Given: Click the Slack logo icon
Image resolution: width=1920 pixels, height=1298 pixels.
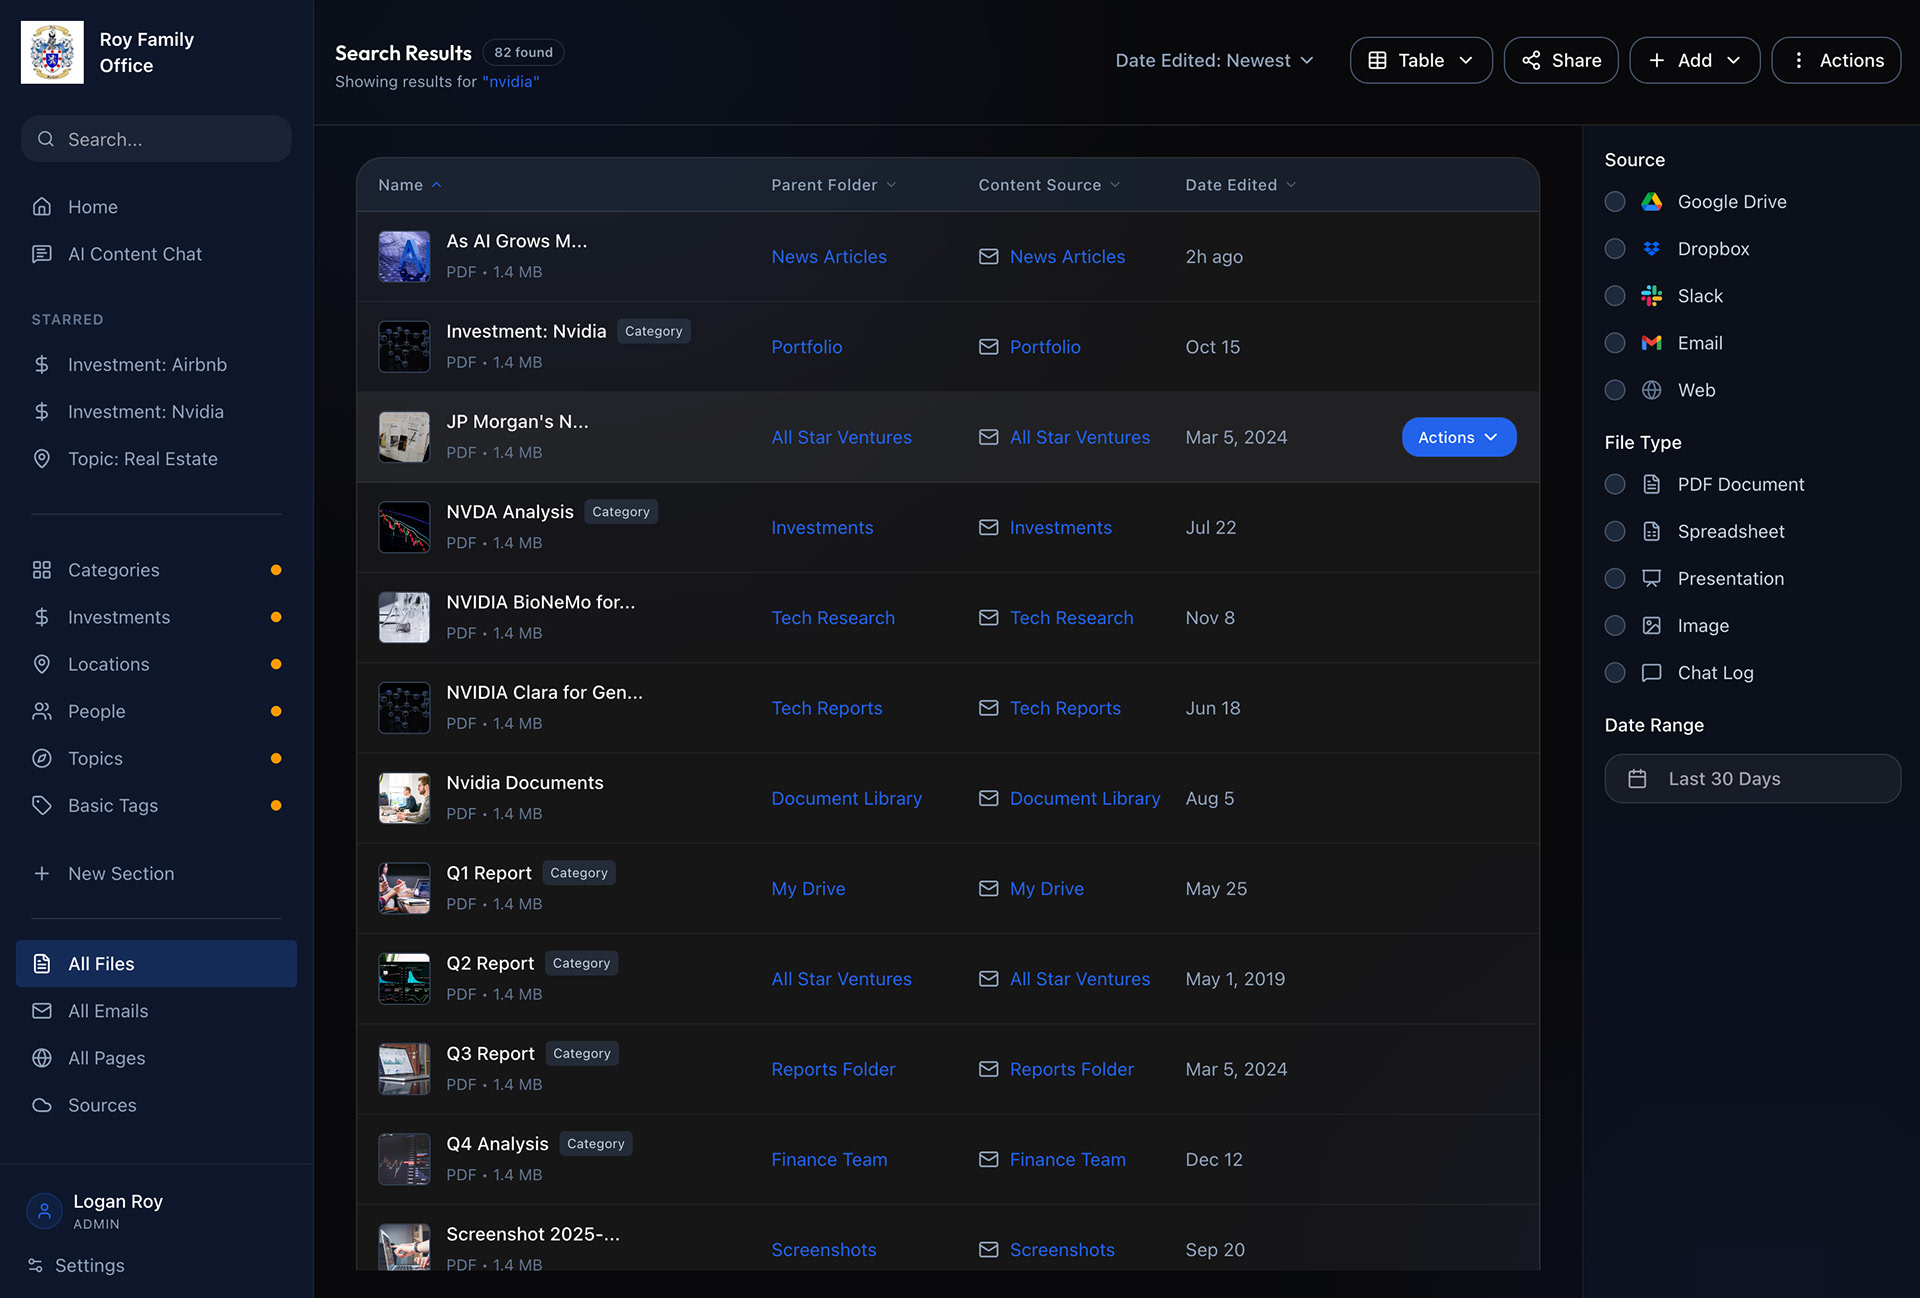Looking at the screenshot, I should coord(1651,296).
